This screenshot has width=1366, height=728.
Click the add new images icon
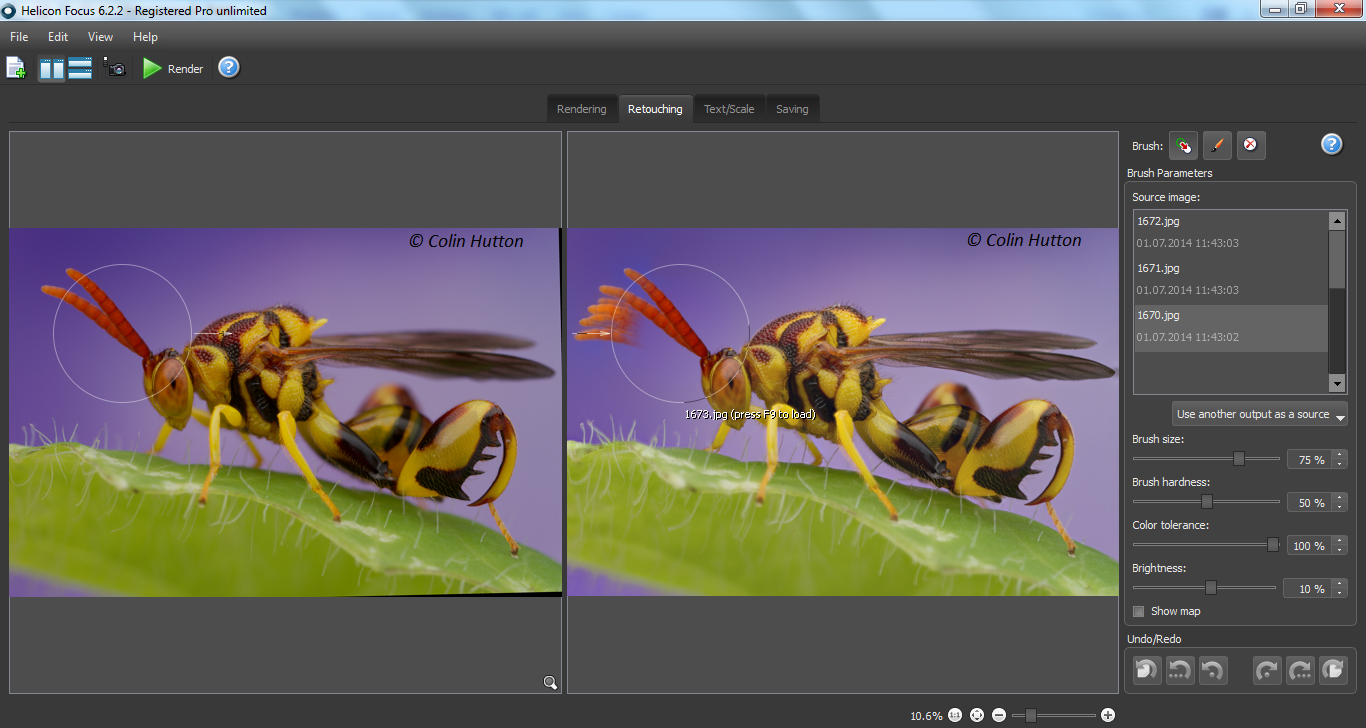15,68
